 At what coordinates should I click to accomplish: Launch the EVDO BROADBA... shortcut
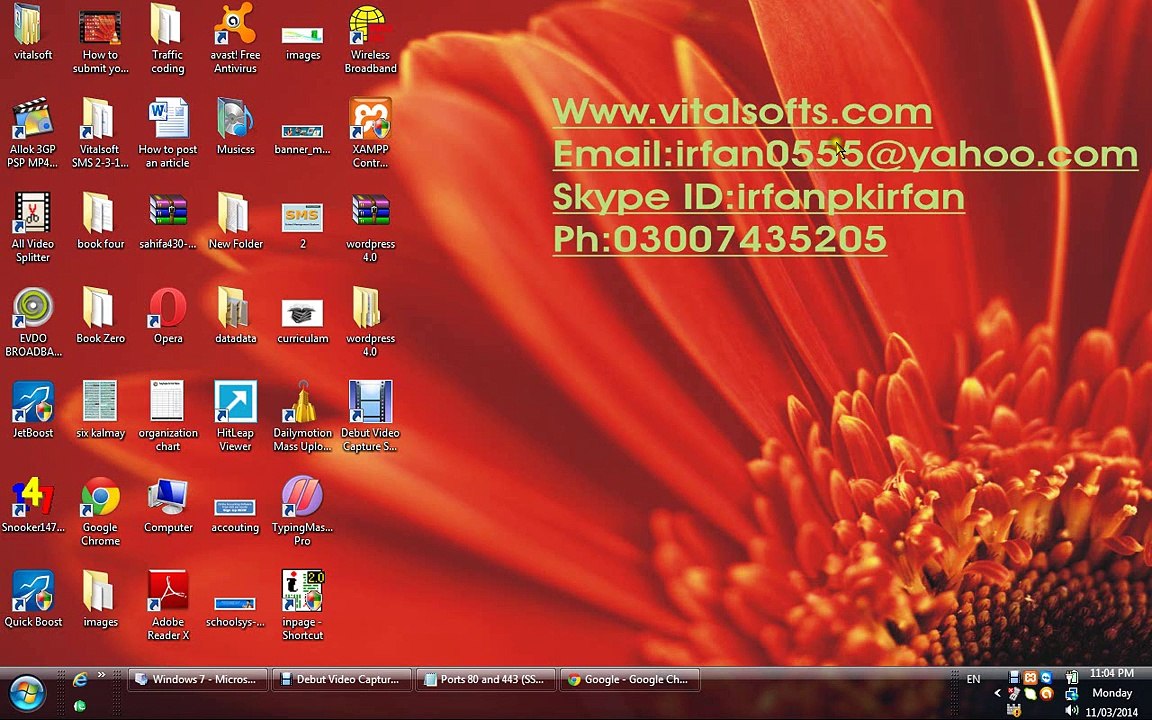tap(32, 322)
